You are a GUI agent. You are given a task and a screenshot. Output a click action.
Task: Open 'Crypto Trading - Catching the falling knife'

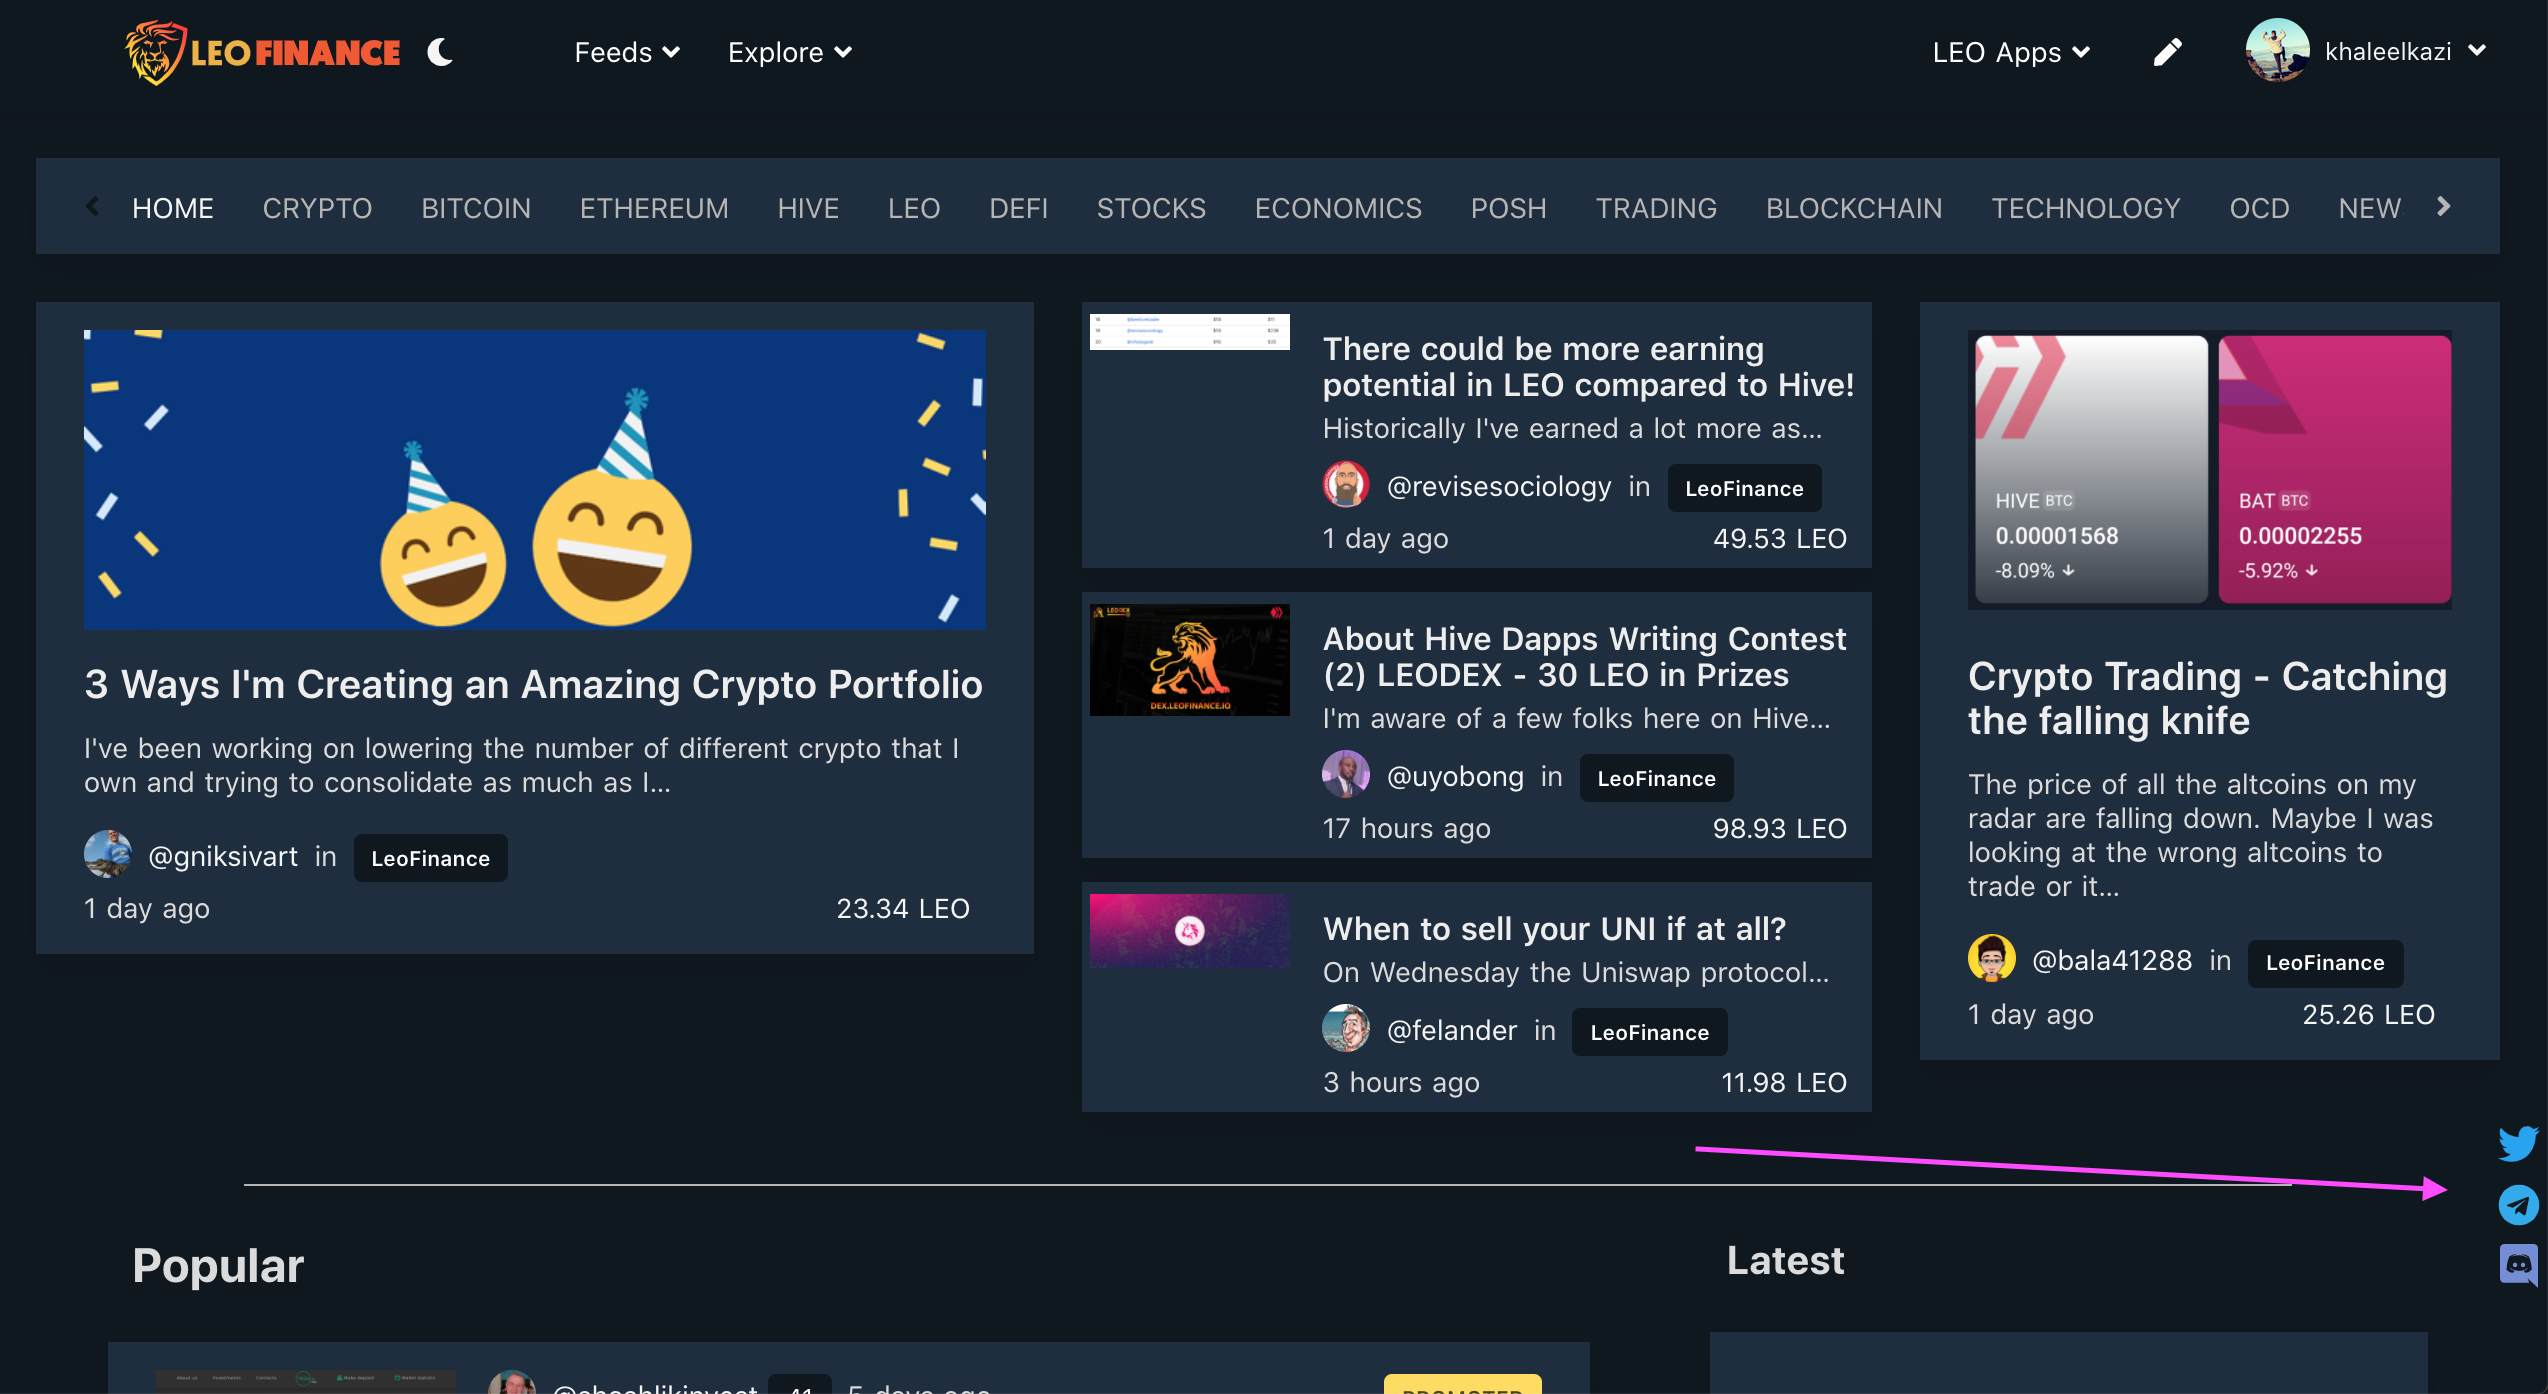tap(2208, 699)
